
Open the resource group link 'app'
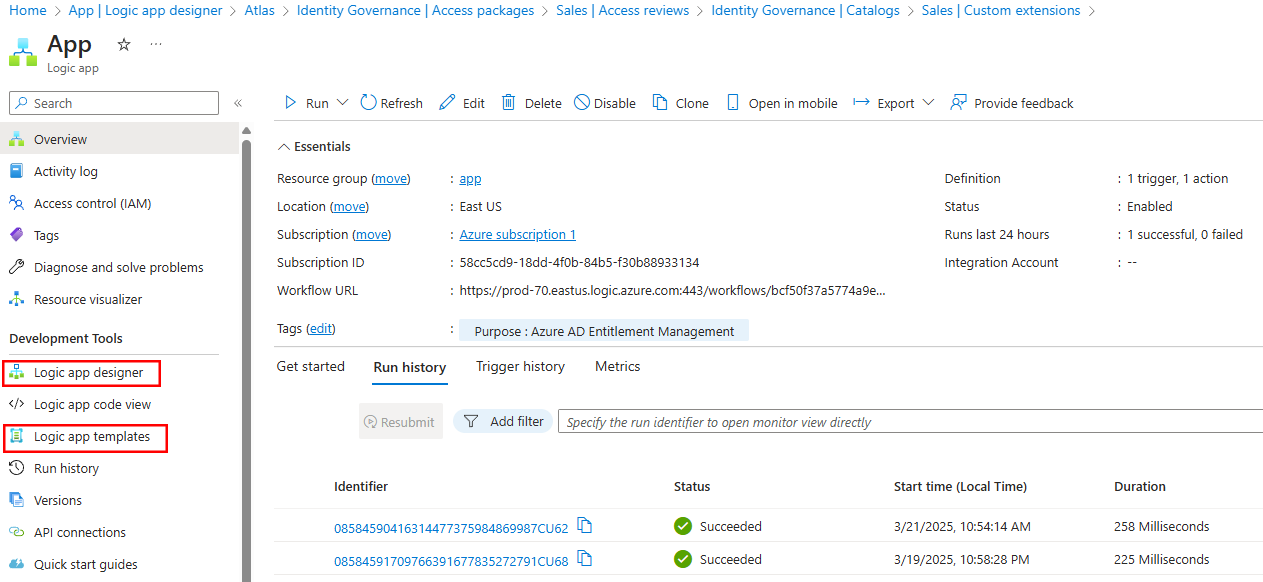(470, 179)
